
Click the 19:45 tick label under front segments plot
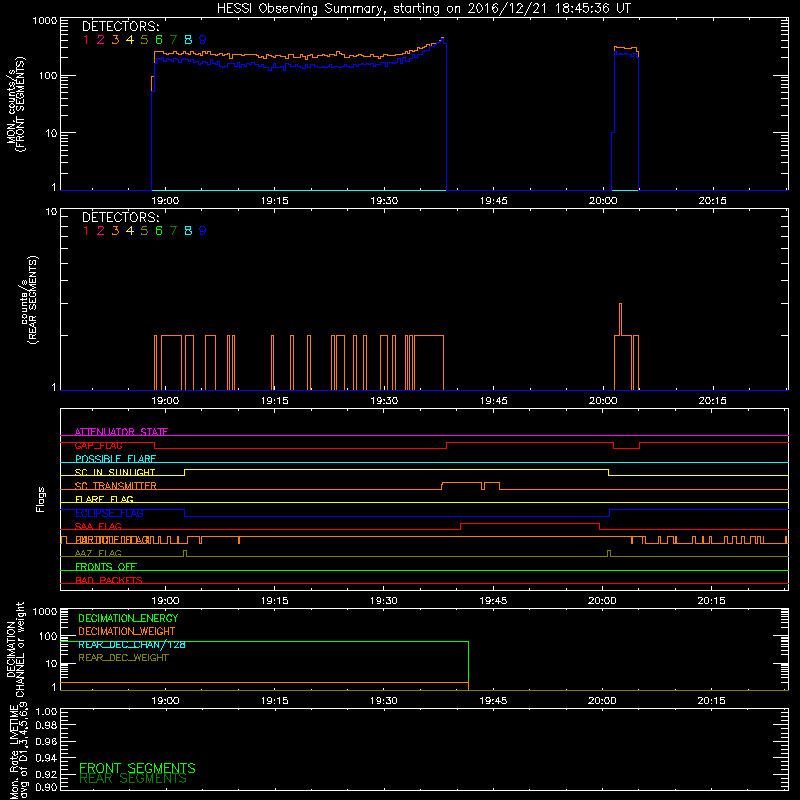pyautogui.click(x=493, y=201)
